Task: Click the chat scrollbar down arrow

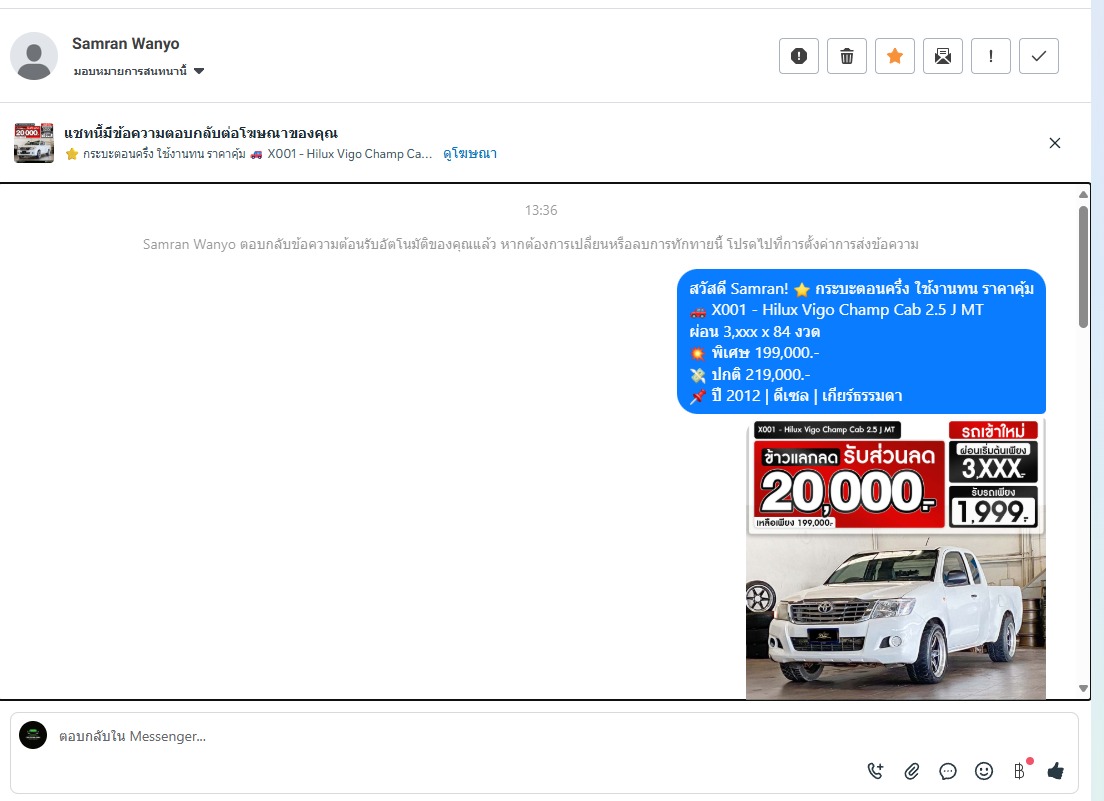Action: pos(1084,688)
